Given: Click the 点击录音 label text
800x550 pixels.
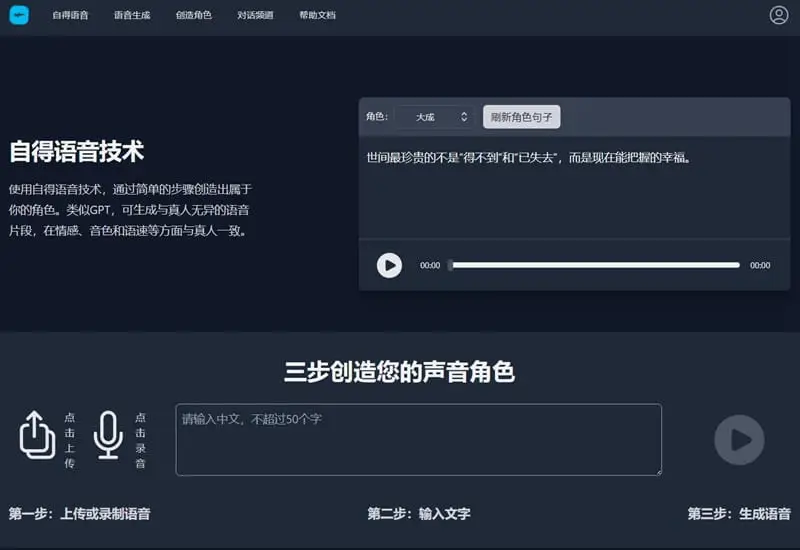Looking at the screenshot, I should click(x=140, y=440).
